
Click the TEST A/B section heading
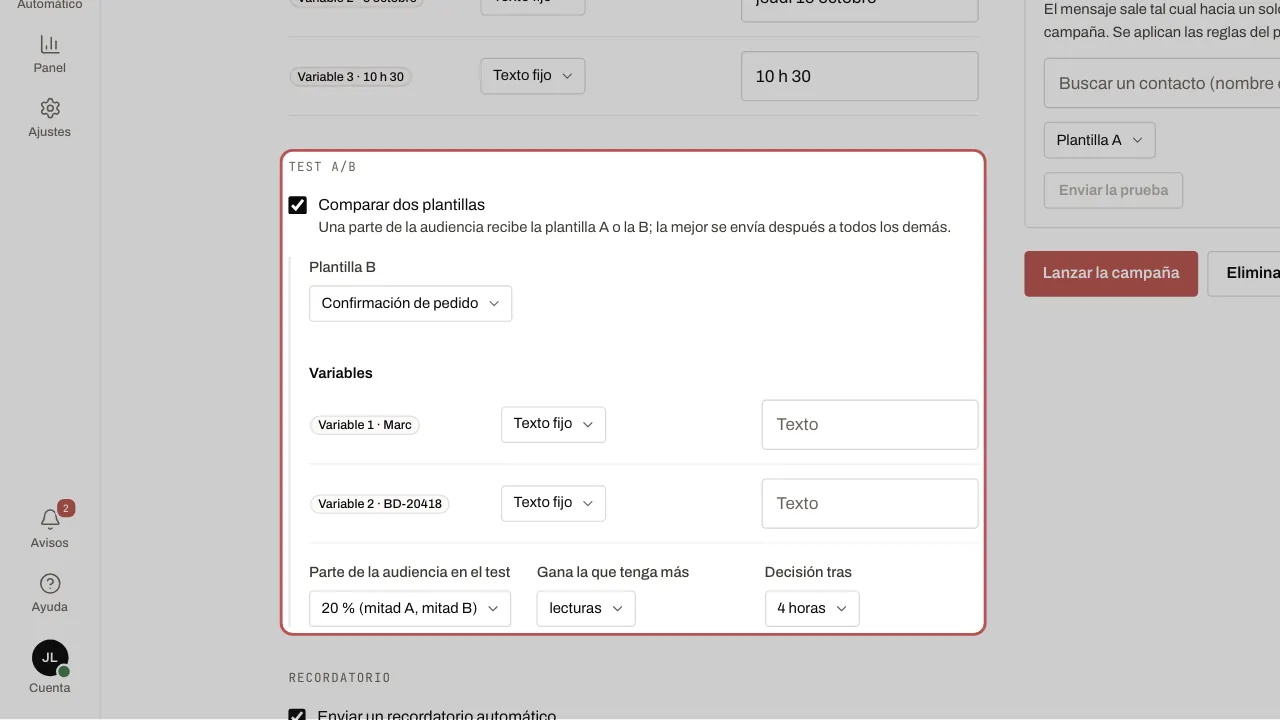[x=322, y=167]
